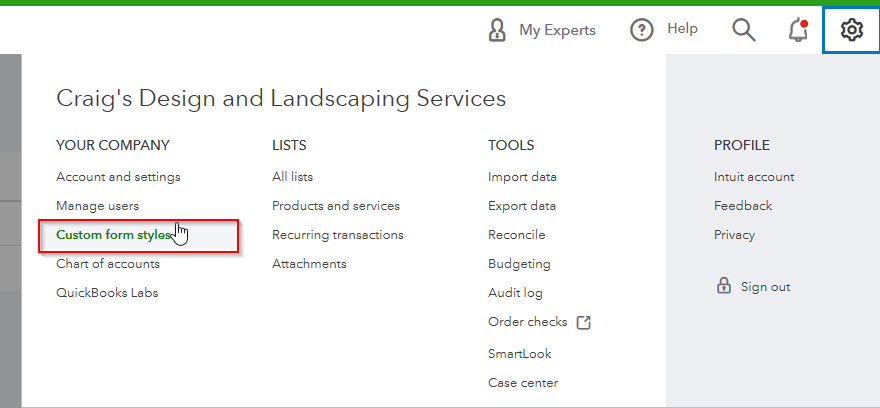
Task: Click the Search magnifier icon
Action: coord(744,29)
